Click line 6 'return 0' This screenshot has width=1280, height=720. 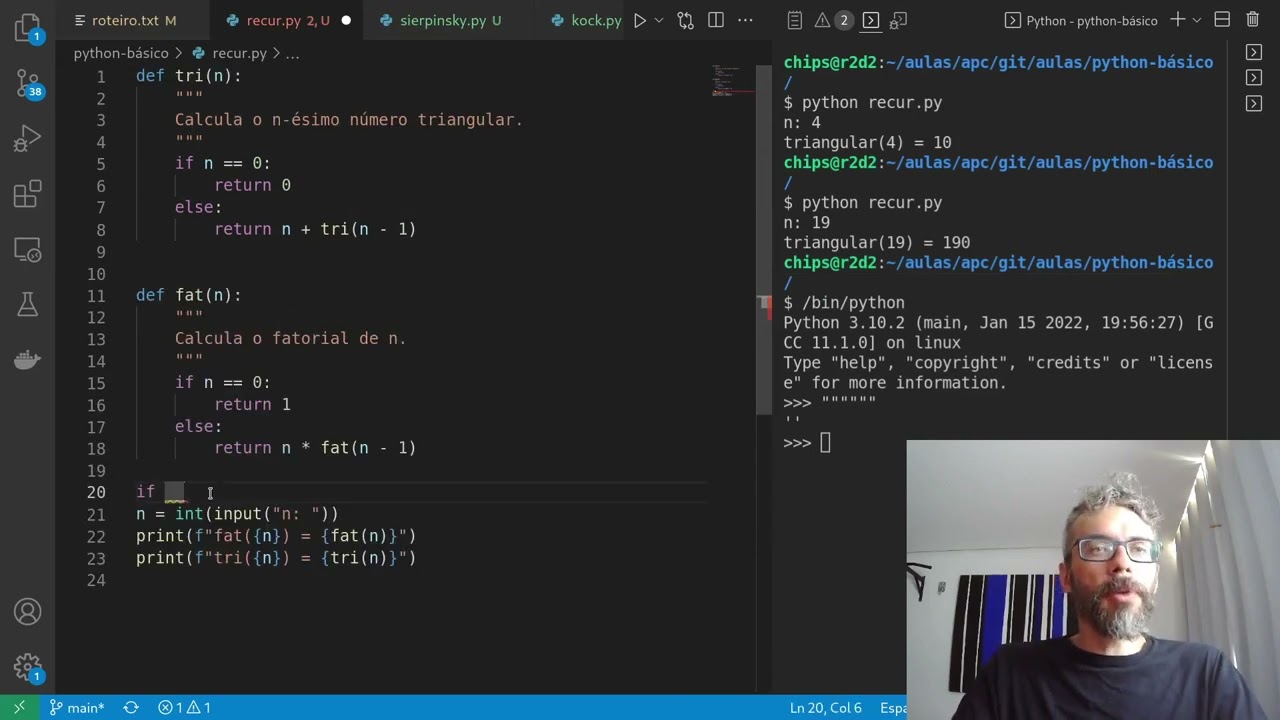click(x=252, y=185)
